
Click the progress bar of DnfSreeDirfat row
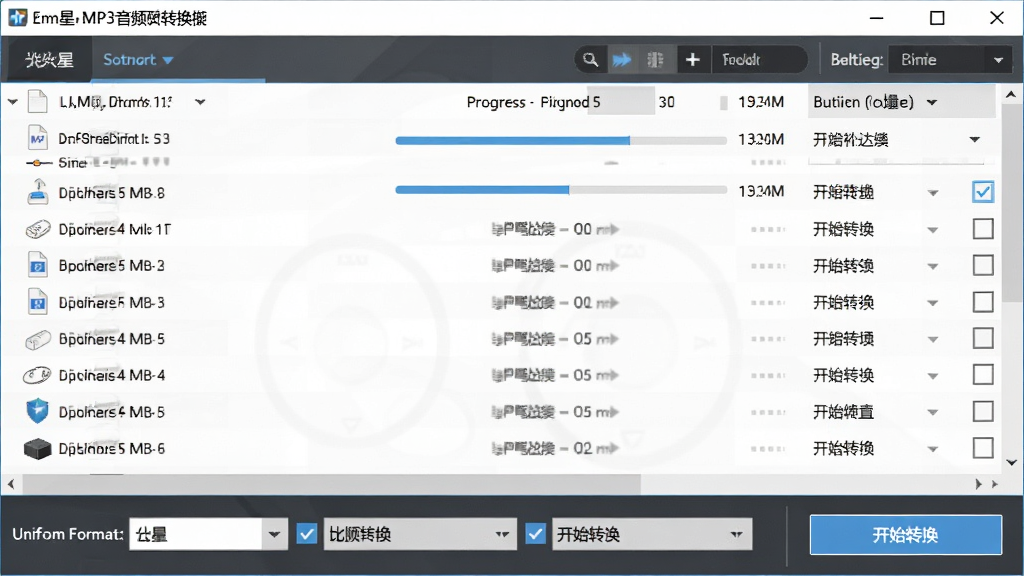(561, 140)
